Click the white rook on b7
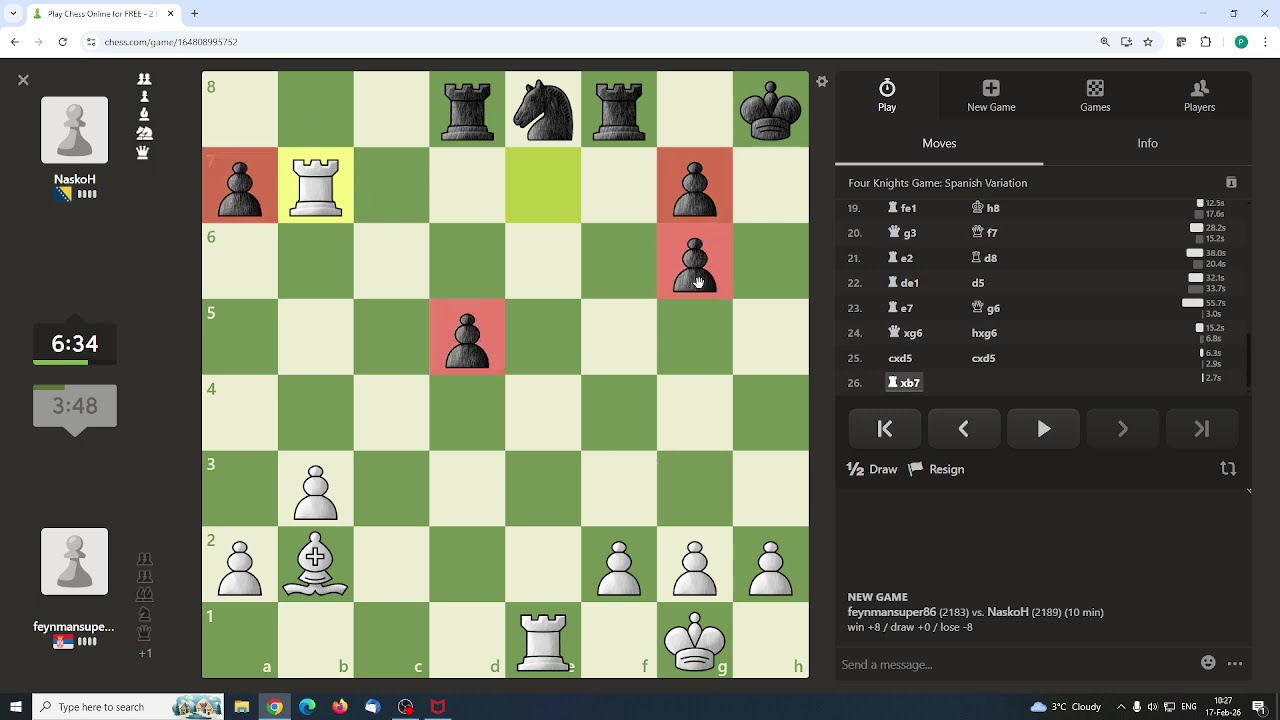Screen dimensions: 1280x720 316,185
